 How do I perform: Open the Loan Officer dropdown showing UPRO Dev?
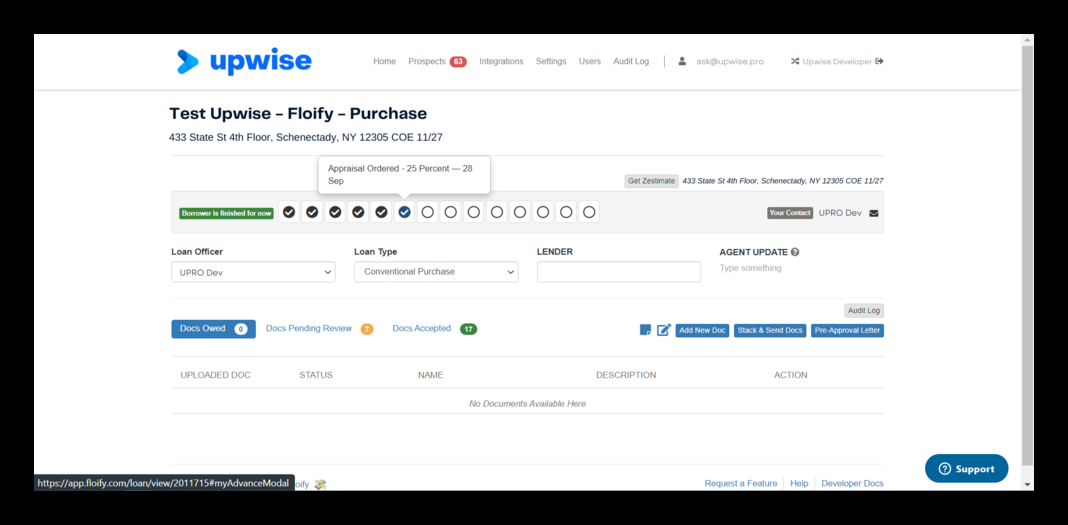click(x=253, y=272)
